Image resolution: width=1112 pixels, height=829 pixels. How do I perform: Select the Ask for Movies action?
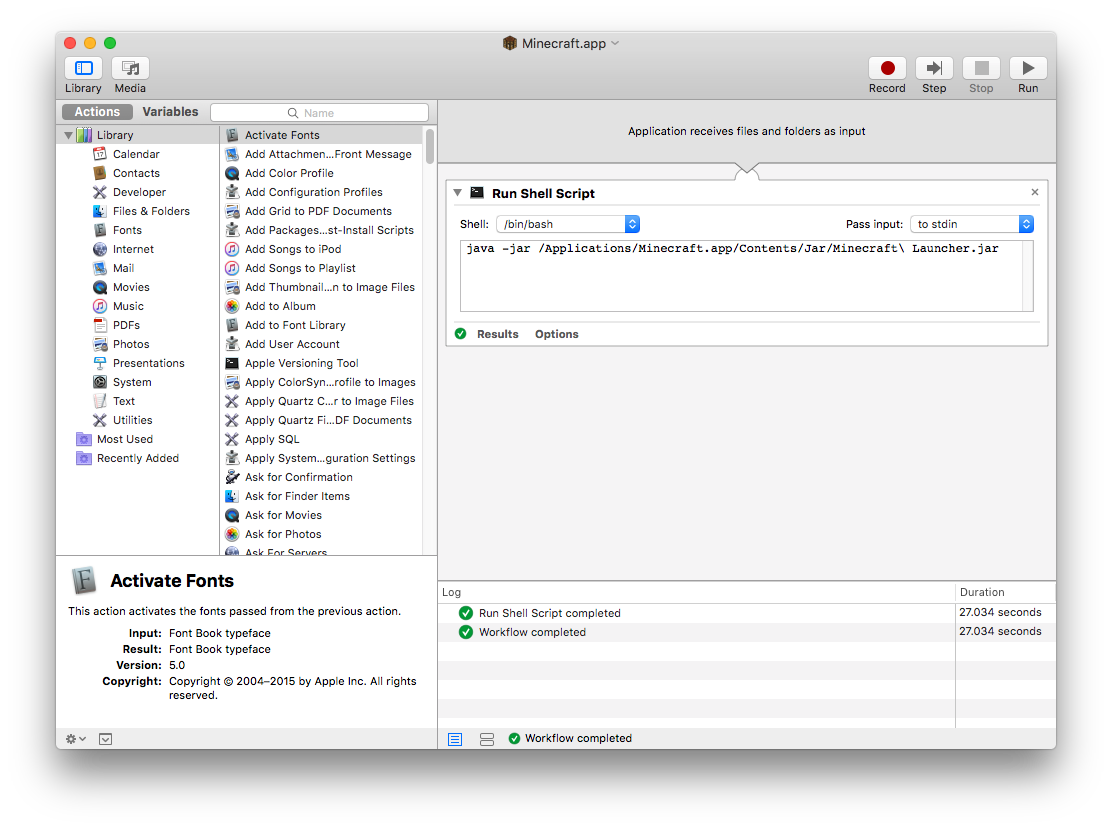pos(322,516)
